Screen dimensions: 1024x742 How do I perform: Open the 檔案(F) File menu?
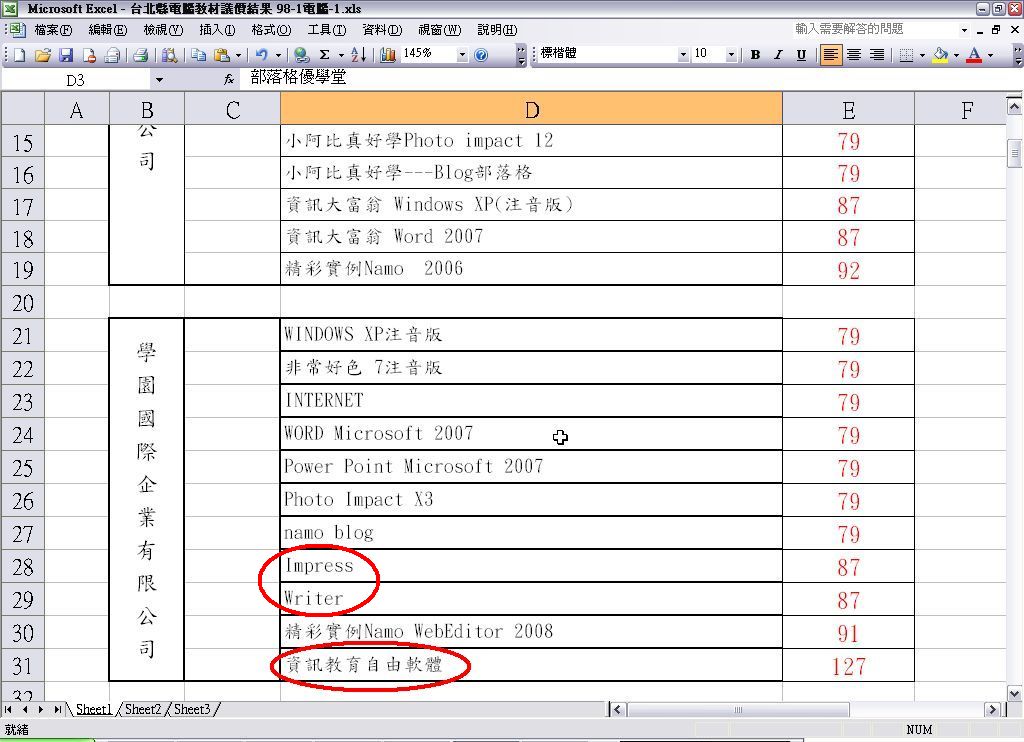54,30
